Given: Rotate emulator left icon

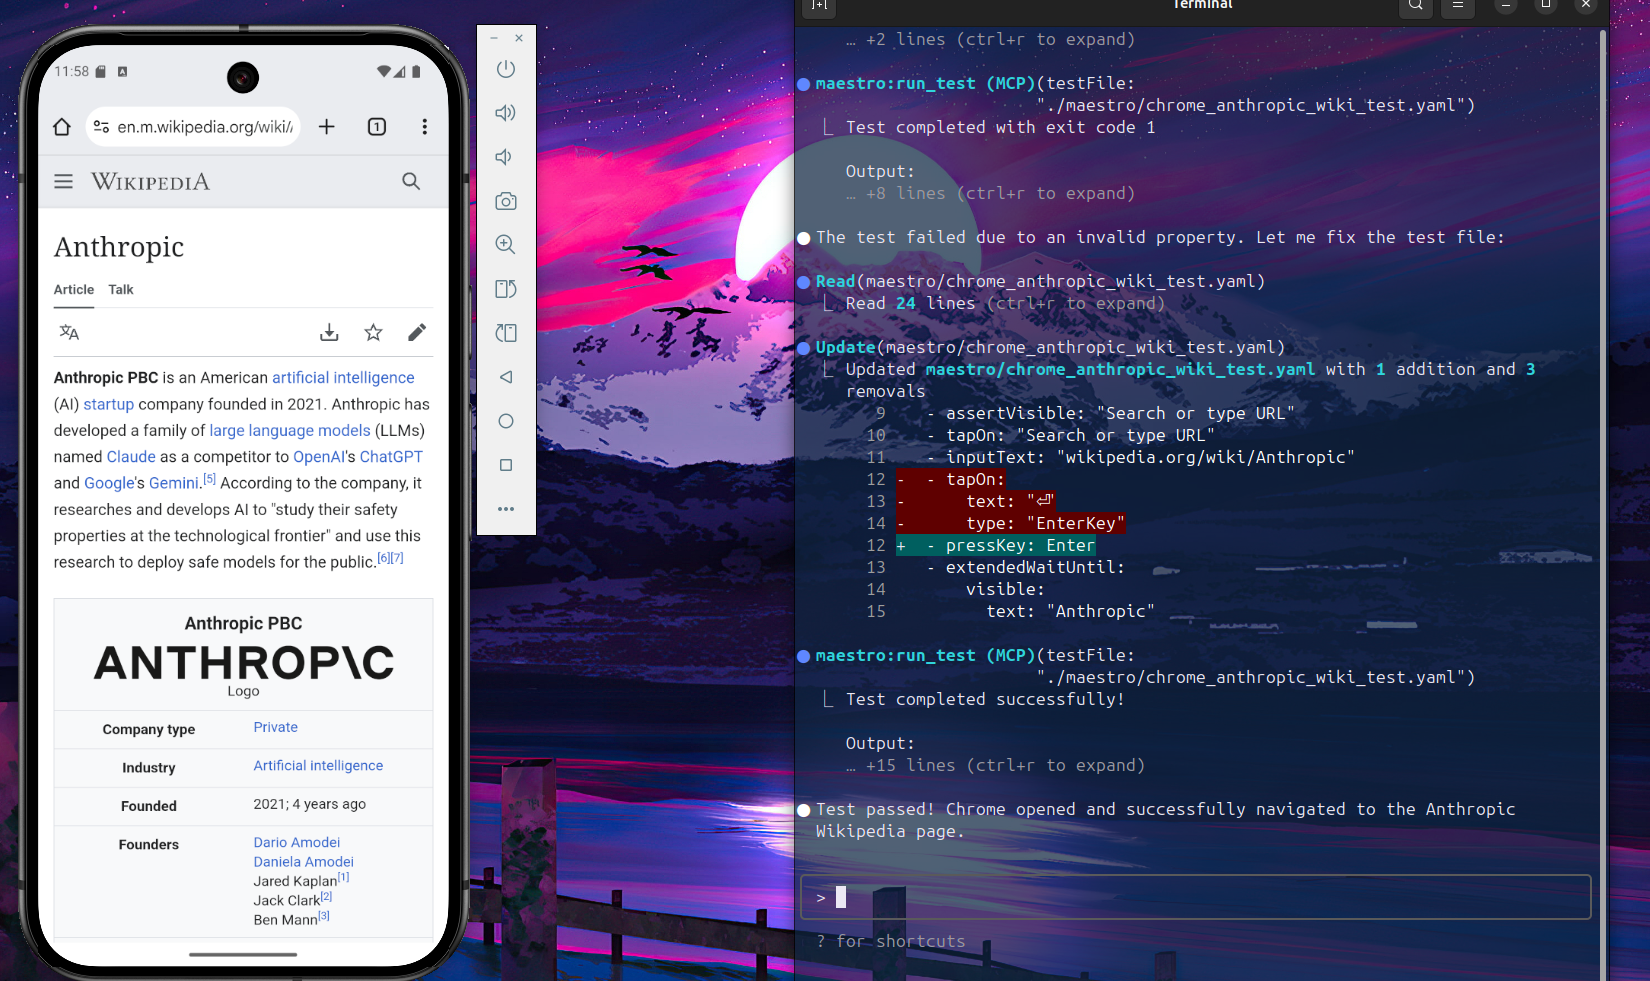Looking at the screenshot, I should (x=506, y=289).
